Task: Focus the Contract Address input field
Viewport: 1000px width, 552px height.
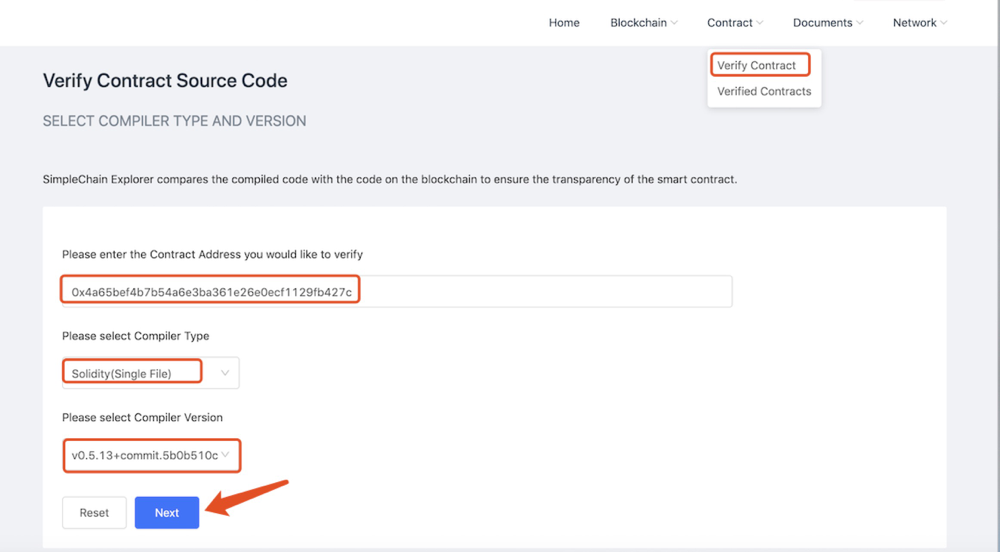Action: (x=396, y=292)
